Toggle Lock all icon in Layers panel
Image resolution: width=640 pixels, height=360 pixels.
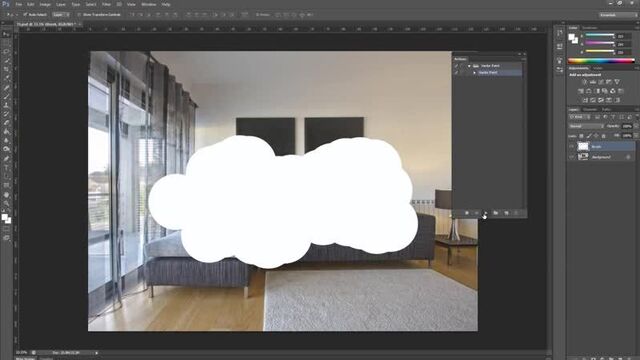(604, 136)
